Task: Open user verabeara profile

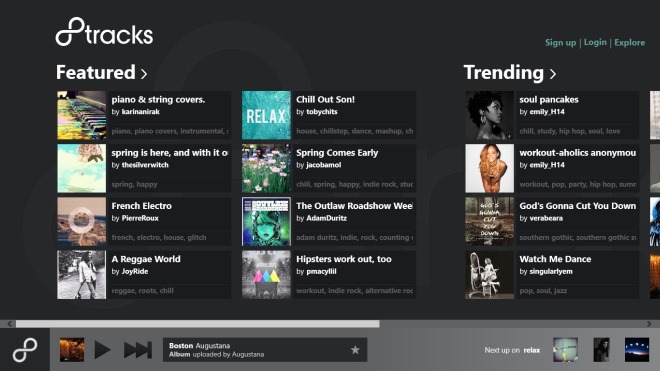Action: tap(546, 218)
